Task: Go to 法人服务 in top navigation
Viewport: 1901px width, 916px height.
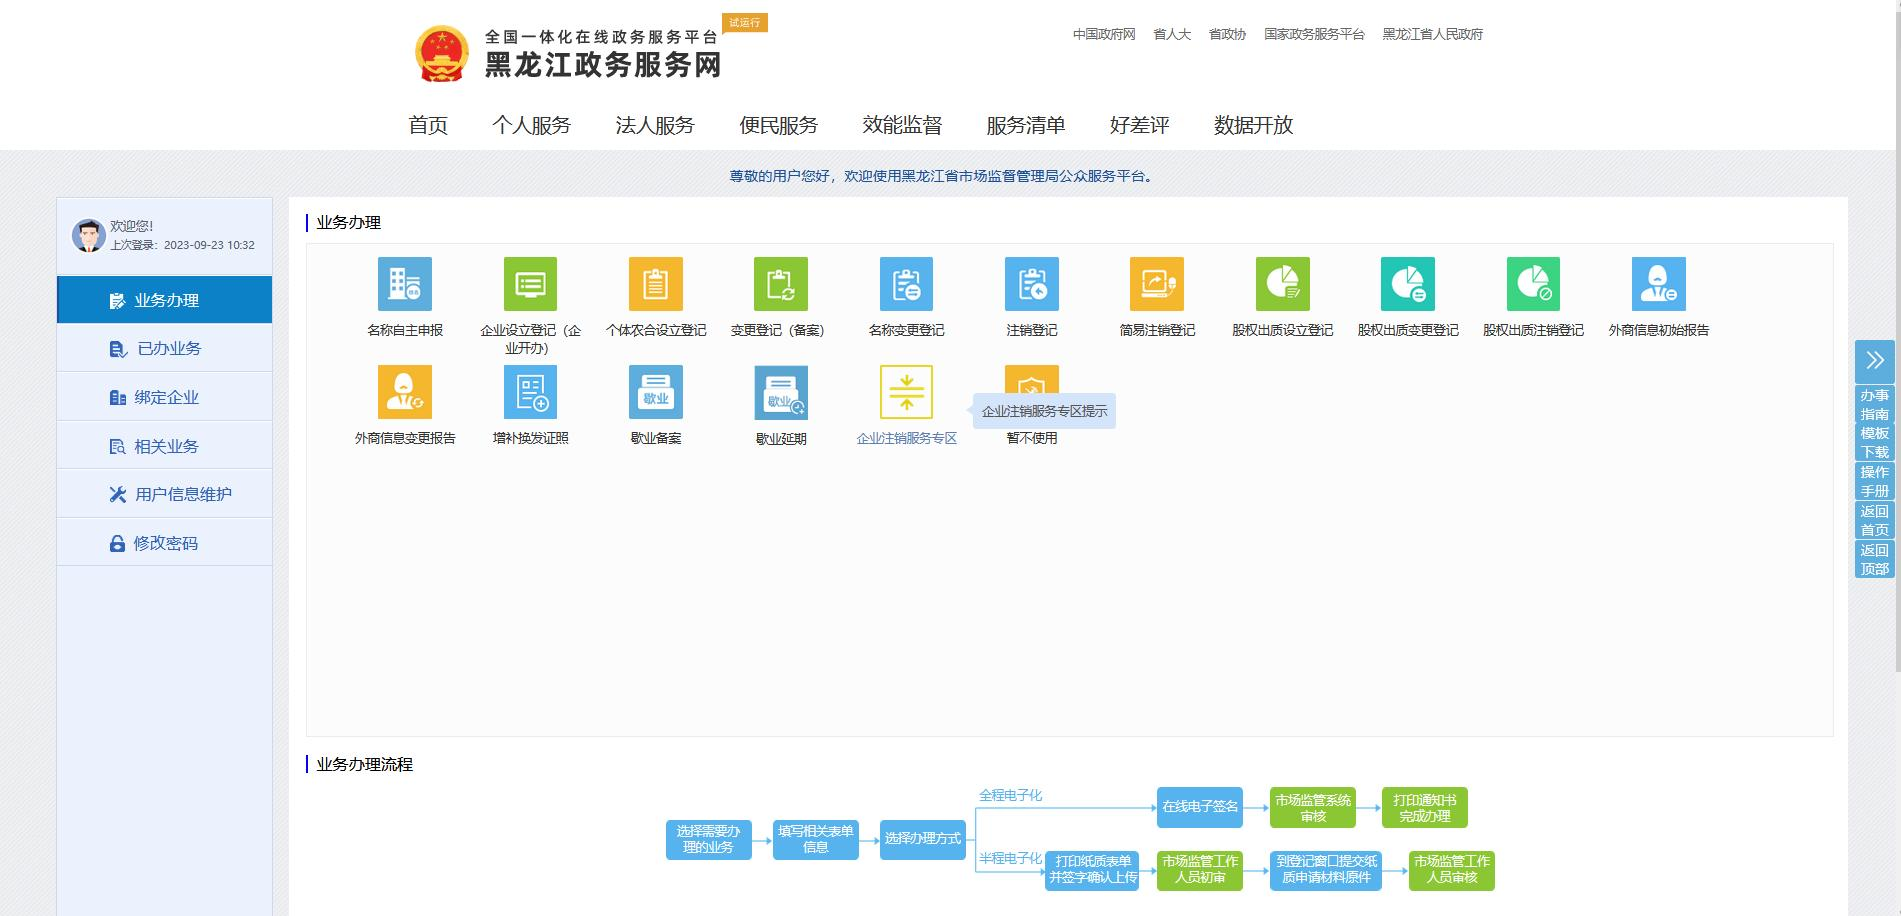Action: pyautogui.click(x=654, y=125)
